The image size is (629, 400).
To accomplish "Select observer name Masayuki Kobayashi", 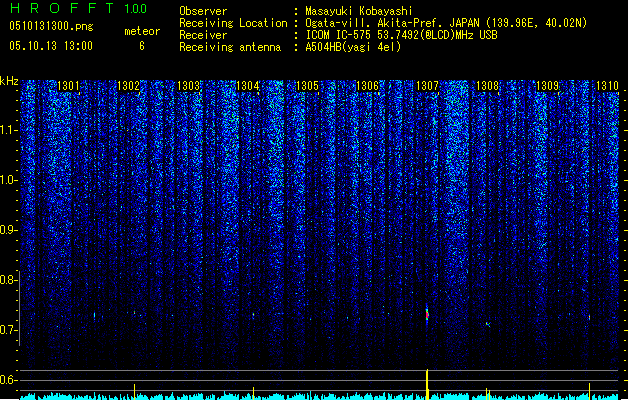I will [359, 11].
